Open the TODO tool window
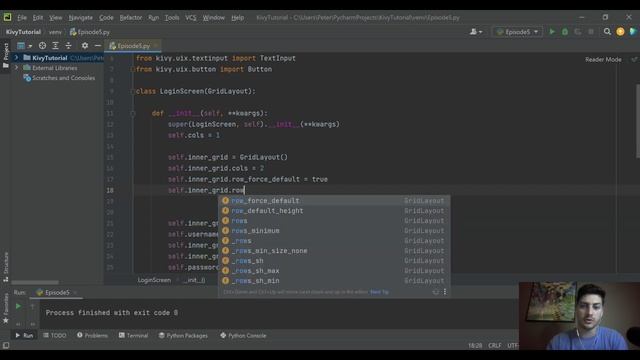Image resolution: width=640 pixels, height=360 pixels. pos(54,336)
